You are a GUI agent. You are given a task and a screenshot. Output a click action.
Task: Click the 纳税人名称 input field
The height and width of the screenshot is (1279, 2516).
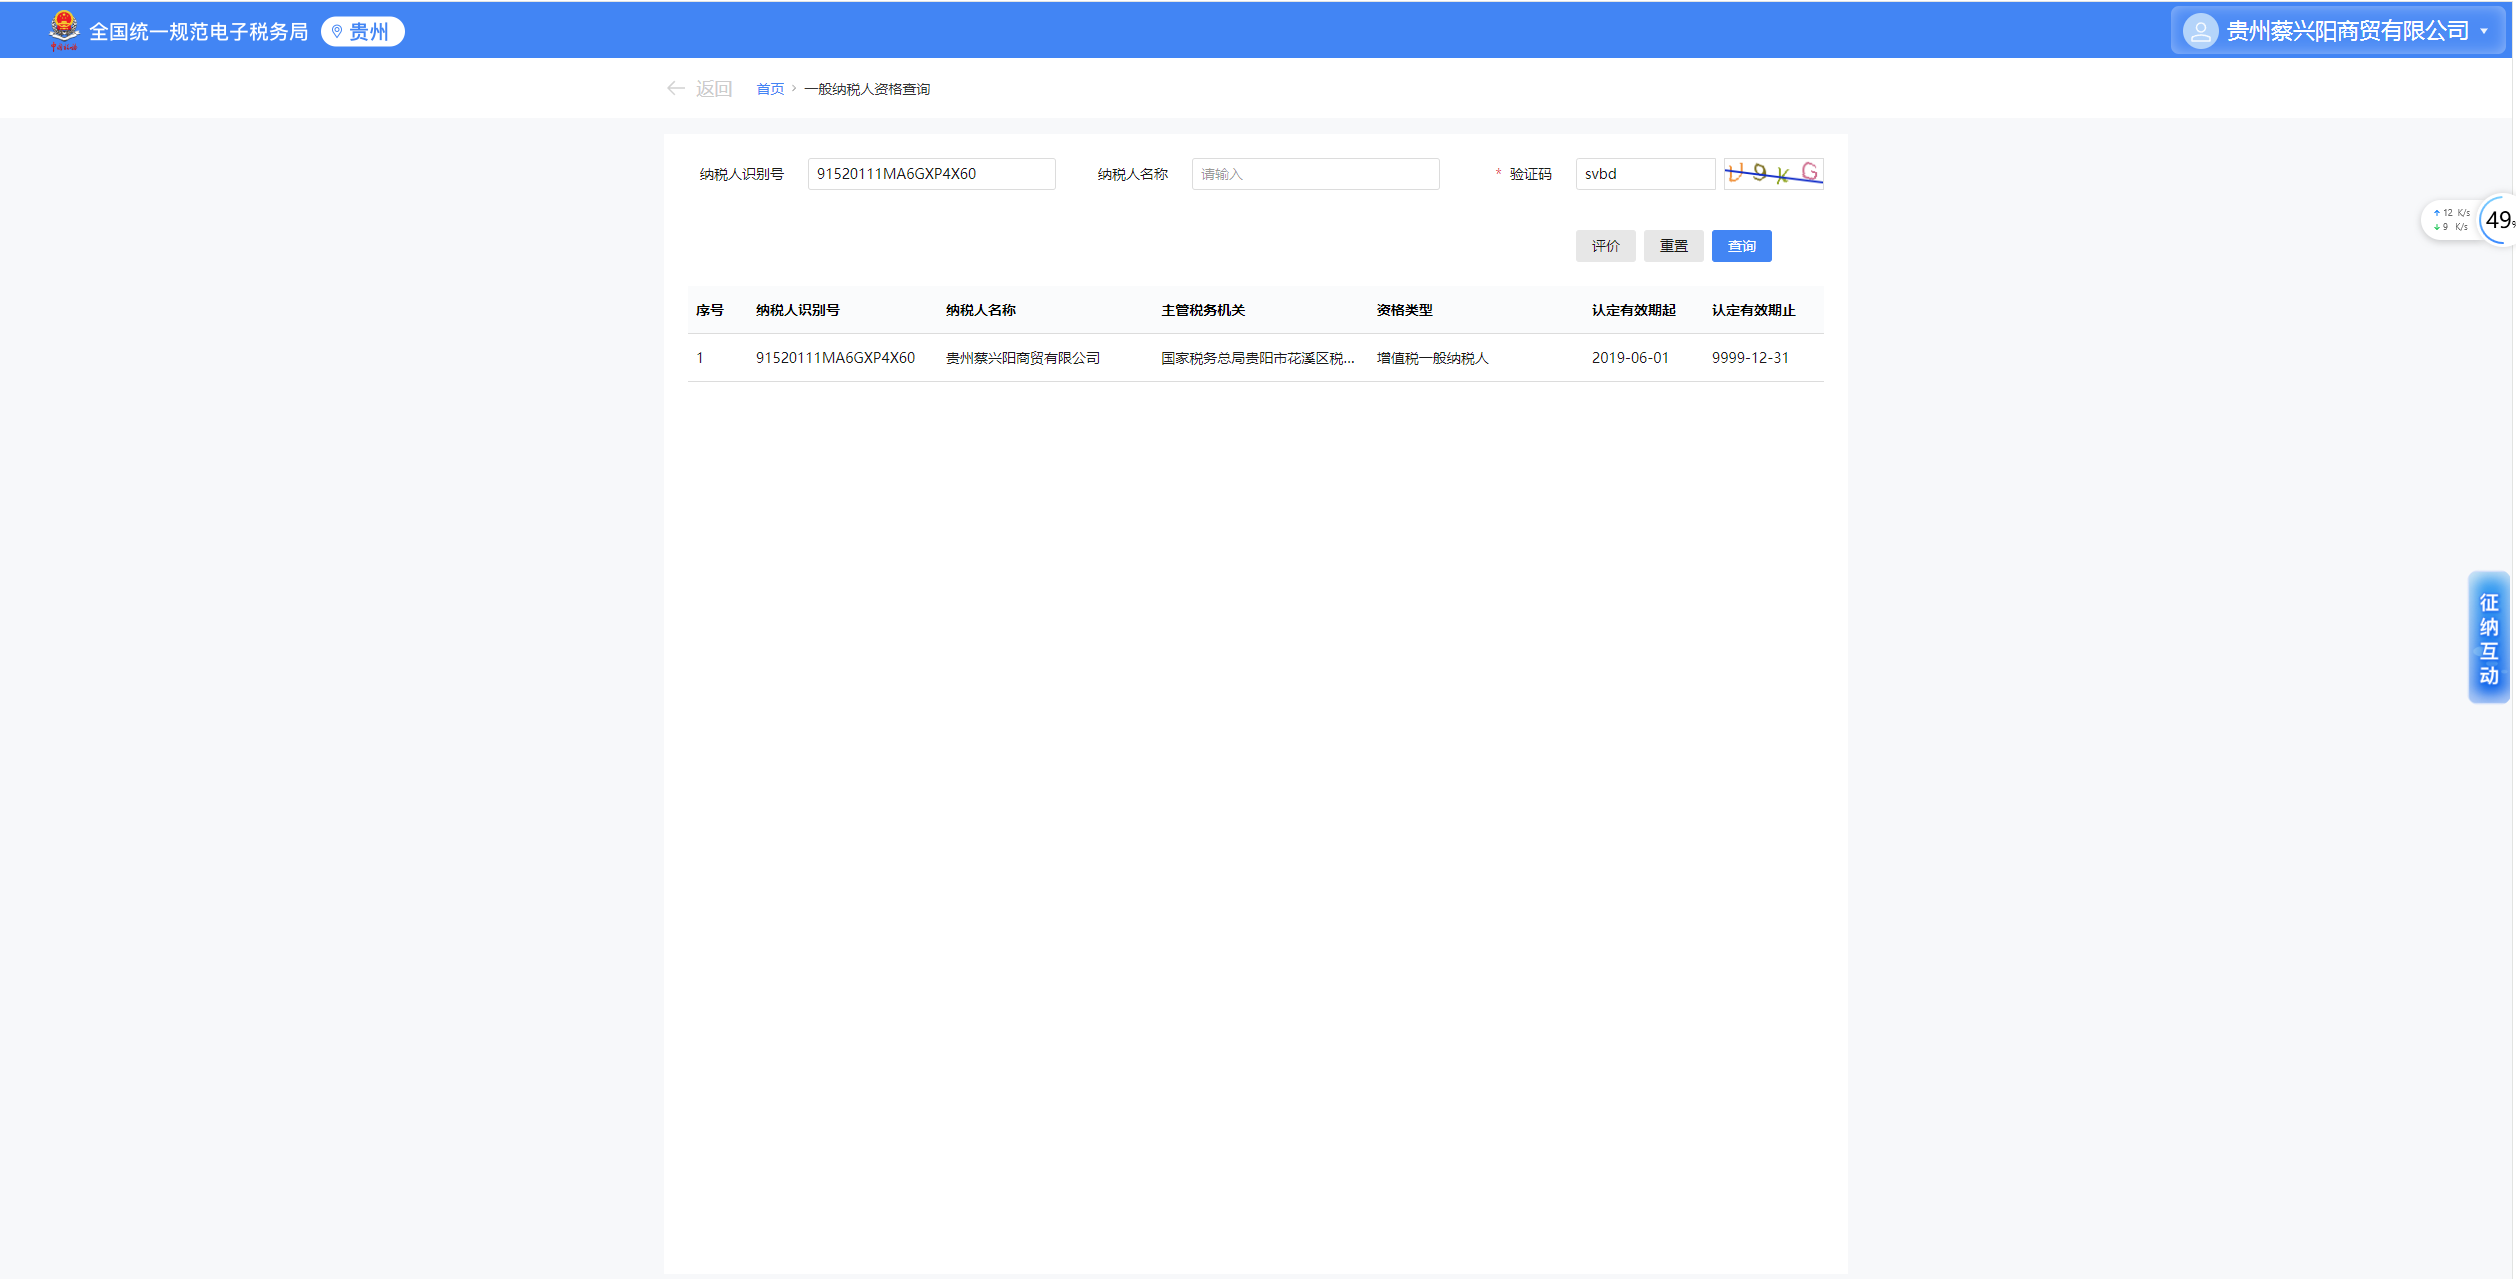(x=1314, y=174)
